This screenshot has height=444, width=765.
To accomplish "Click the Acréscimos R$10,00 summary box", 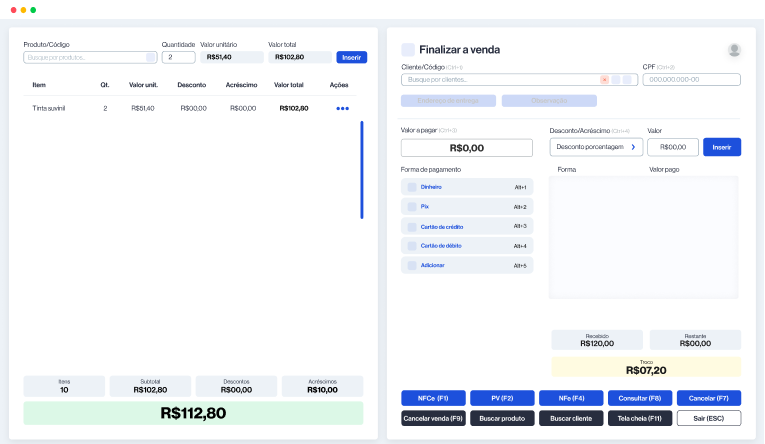I will click(x=322, y=386).
